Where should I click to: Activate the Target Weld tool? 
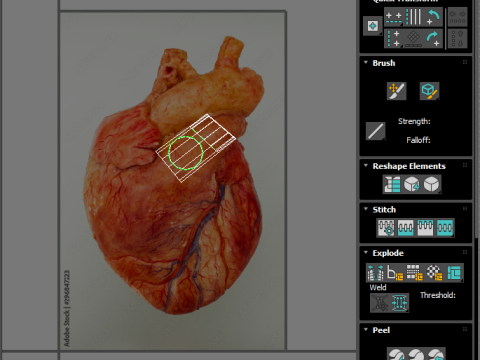(x=380, y=303)
